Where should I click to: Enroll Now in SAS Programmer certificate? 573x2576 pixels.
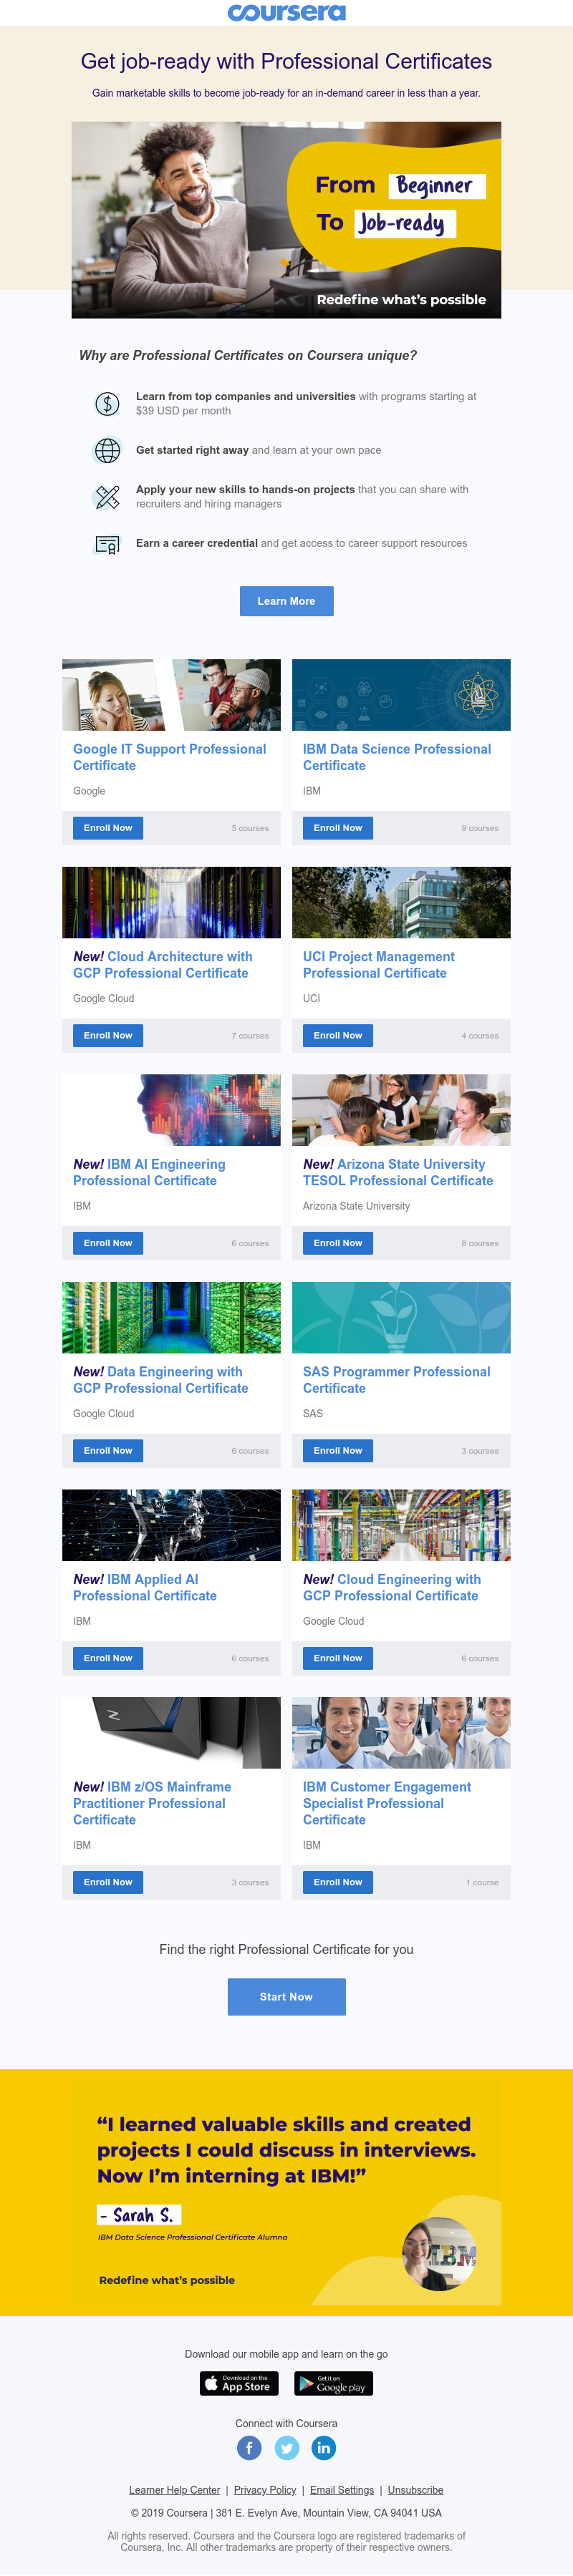338,1451
